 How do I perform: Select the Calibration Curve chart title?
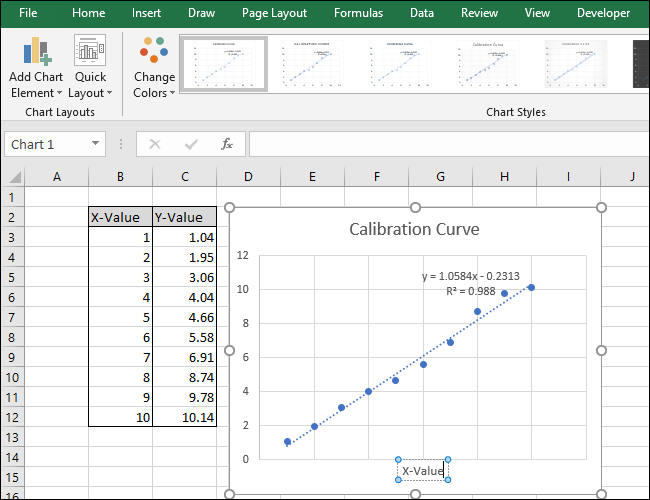pyautogui.click(x=414, y=229)
